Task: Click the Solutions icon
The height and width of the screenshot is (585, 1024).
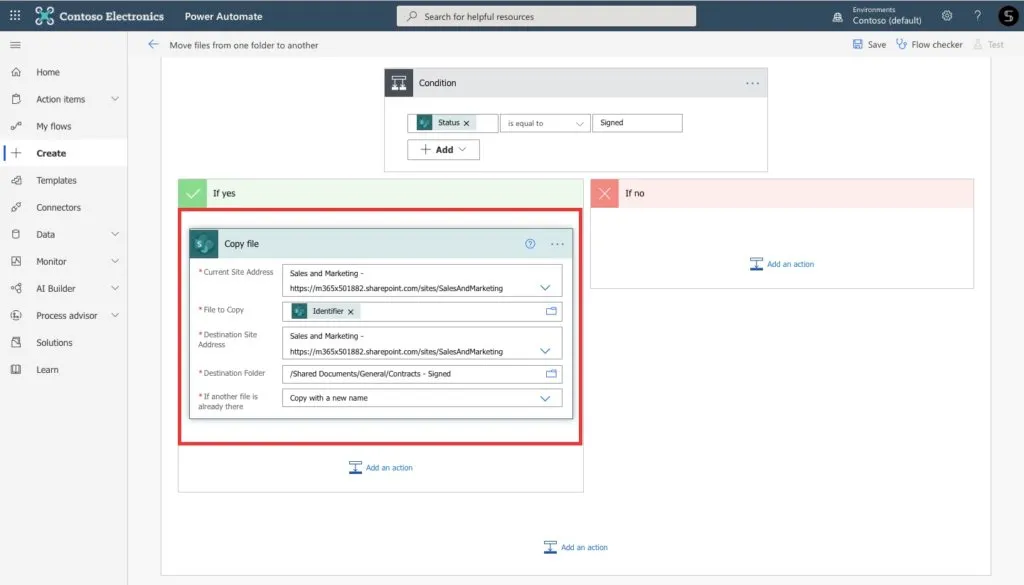Action: point(16,342)
